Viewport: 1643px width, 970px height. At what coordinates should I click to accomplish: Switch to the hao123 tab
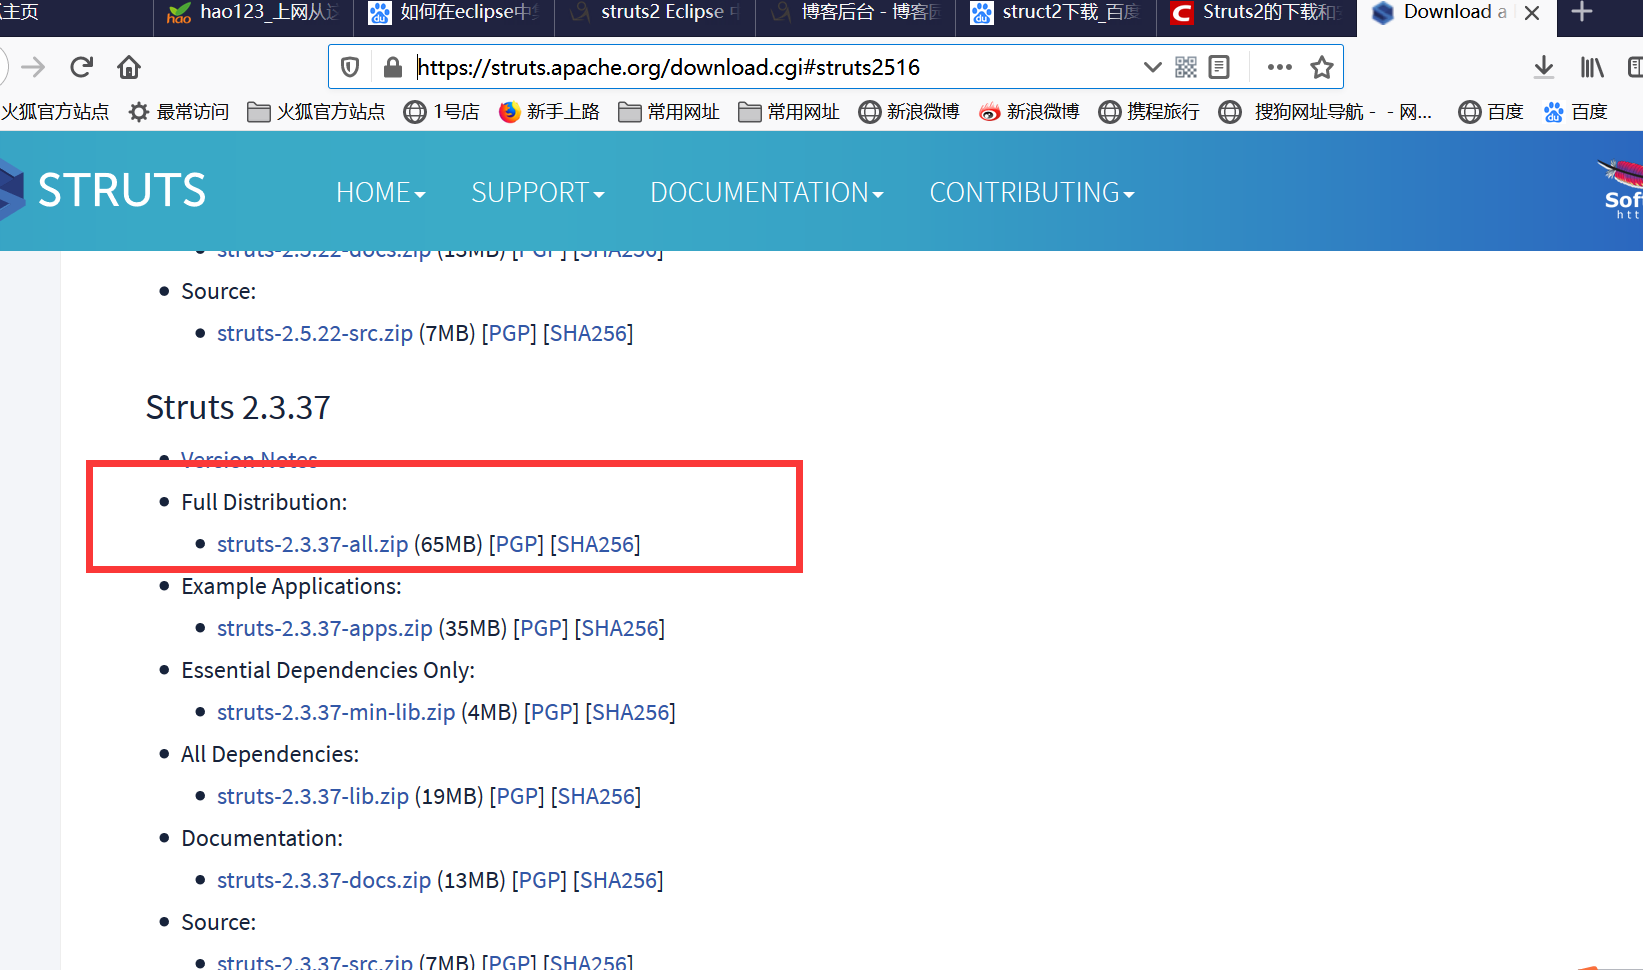point(255,12)
